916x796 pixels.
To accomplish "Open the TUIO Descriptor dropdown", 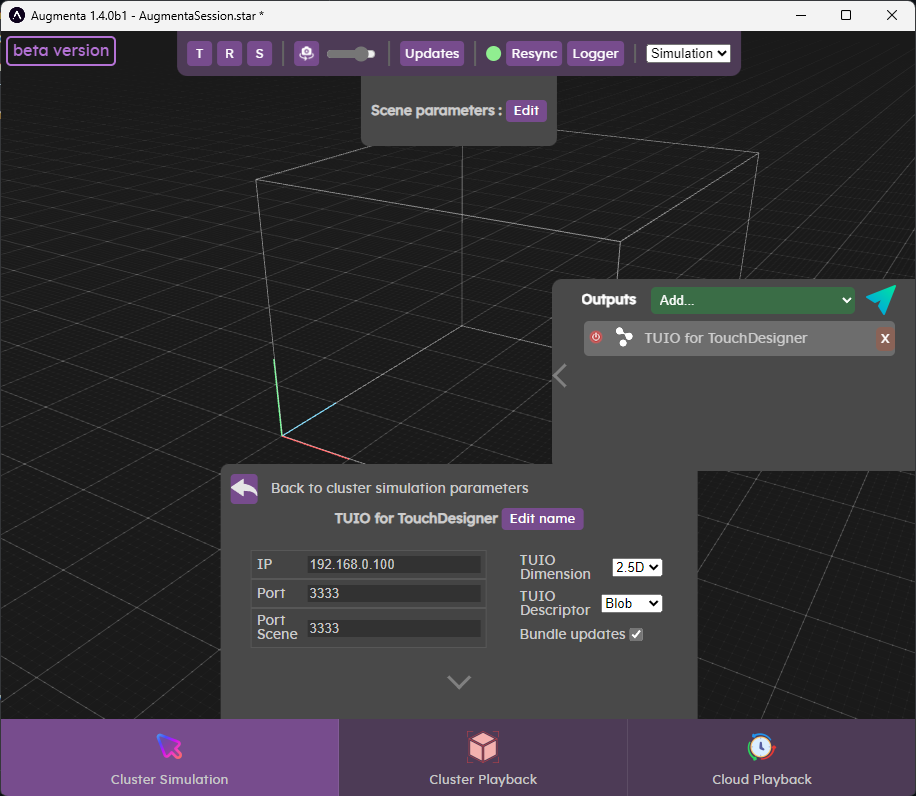I will (x=632, y=603).
